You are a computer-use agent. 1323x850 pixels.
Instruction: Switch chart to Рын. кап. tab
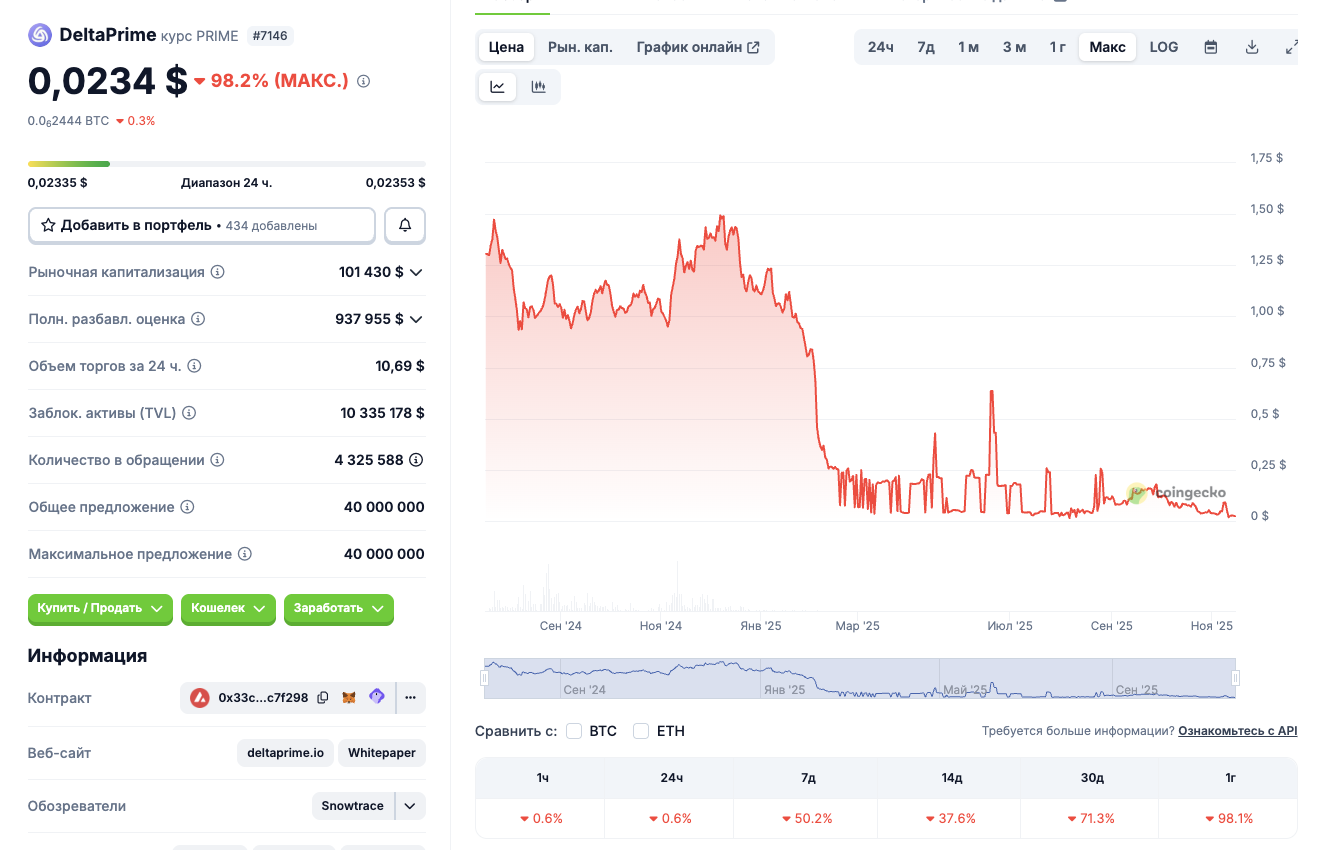coord(580,47)
